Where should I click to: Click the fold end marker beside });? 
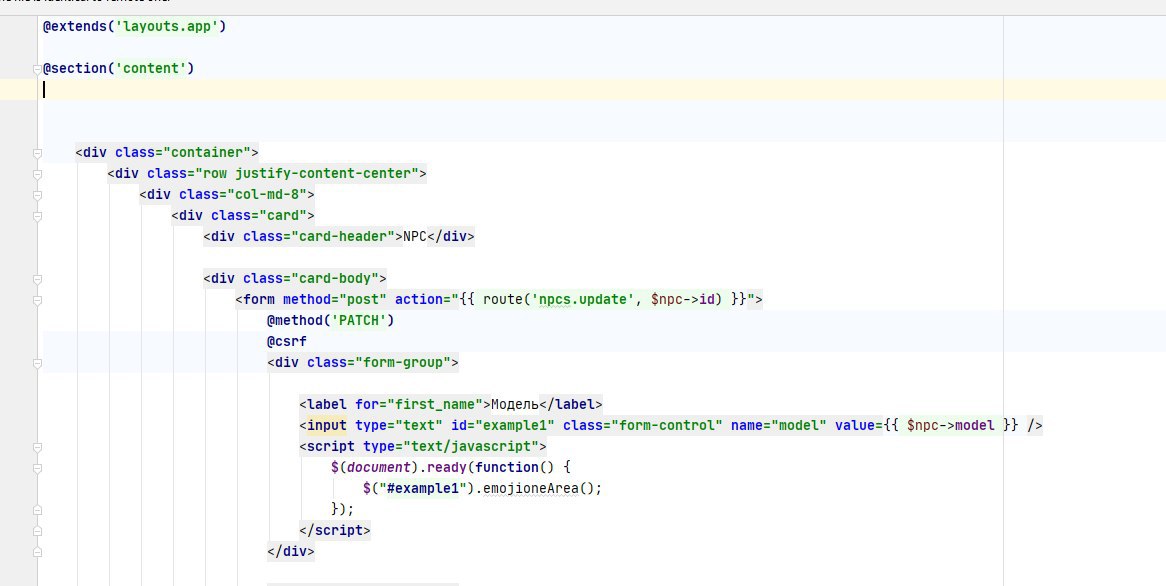click(37, 510)
